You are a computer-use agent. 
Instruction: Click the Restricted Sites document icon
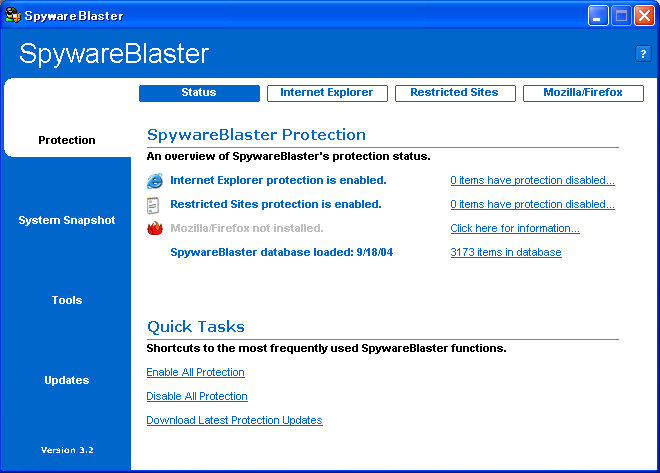pos(155,205)
